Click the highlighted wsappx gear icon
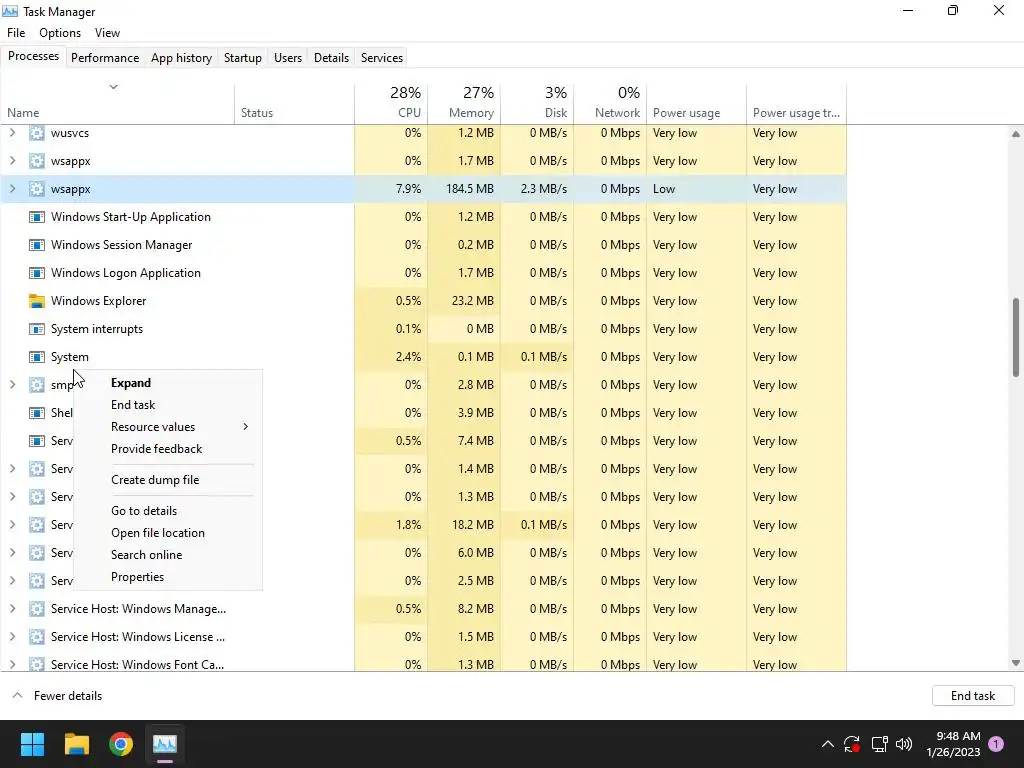 (x=37, y=189)
